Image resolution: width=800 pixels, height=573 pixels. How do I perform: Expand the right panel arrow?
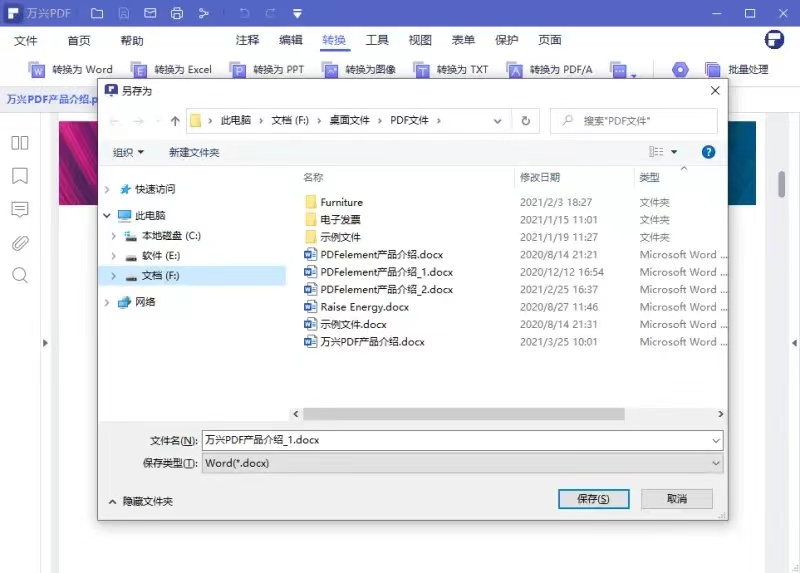click(x=794, y=343)
